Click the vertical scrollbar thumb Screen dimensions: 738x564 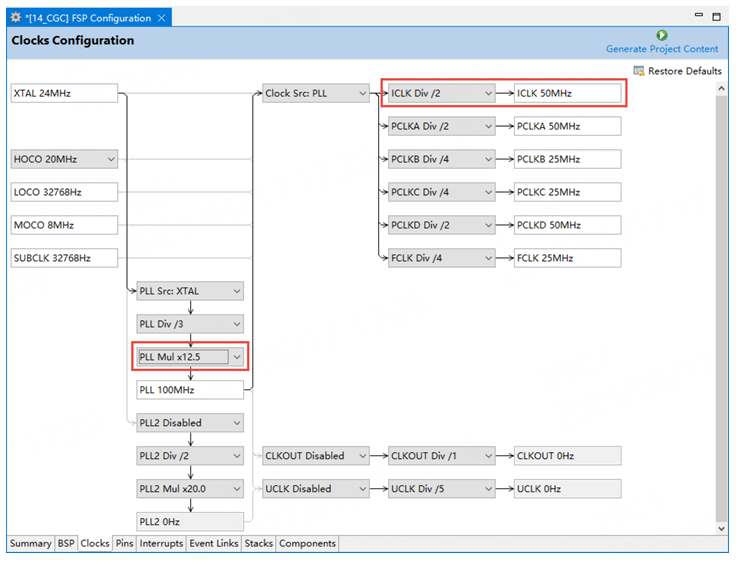click(722, 308)
